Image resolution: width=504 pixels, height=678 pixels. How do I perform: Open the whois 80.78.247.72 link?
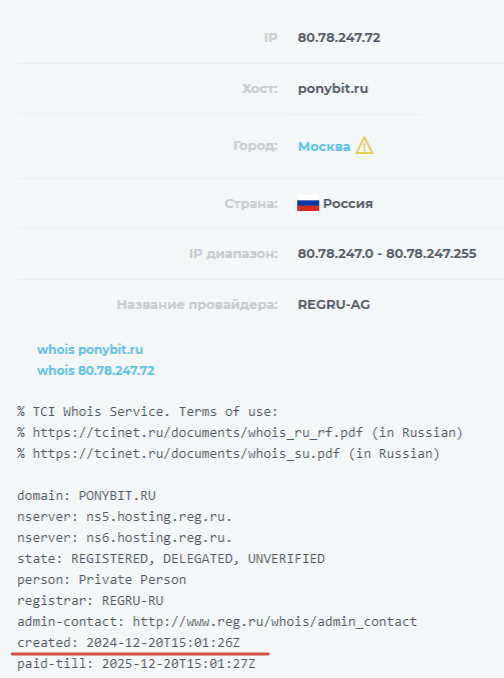coord(96,371)
